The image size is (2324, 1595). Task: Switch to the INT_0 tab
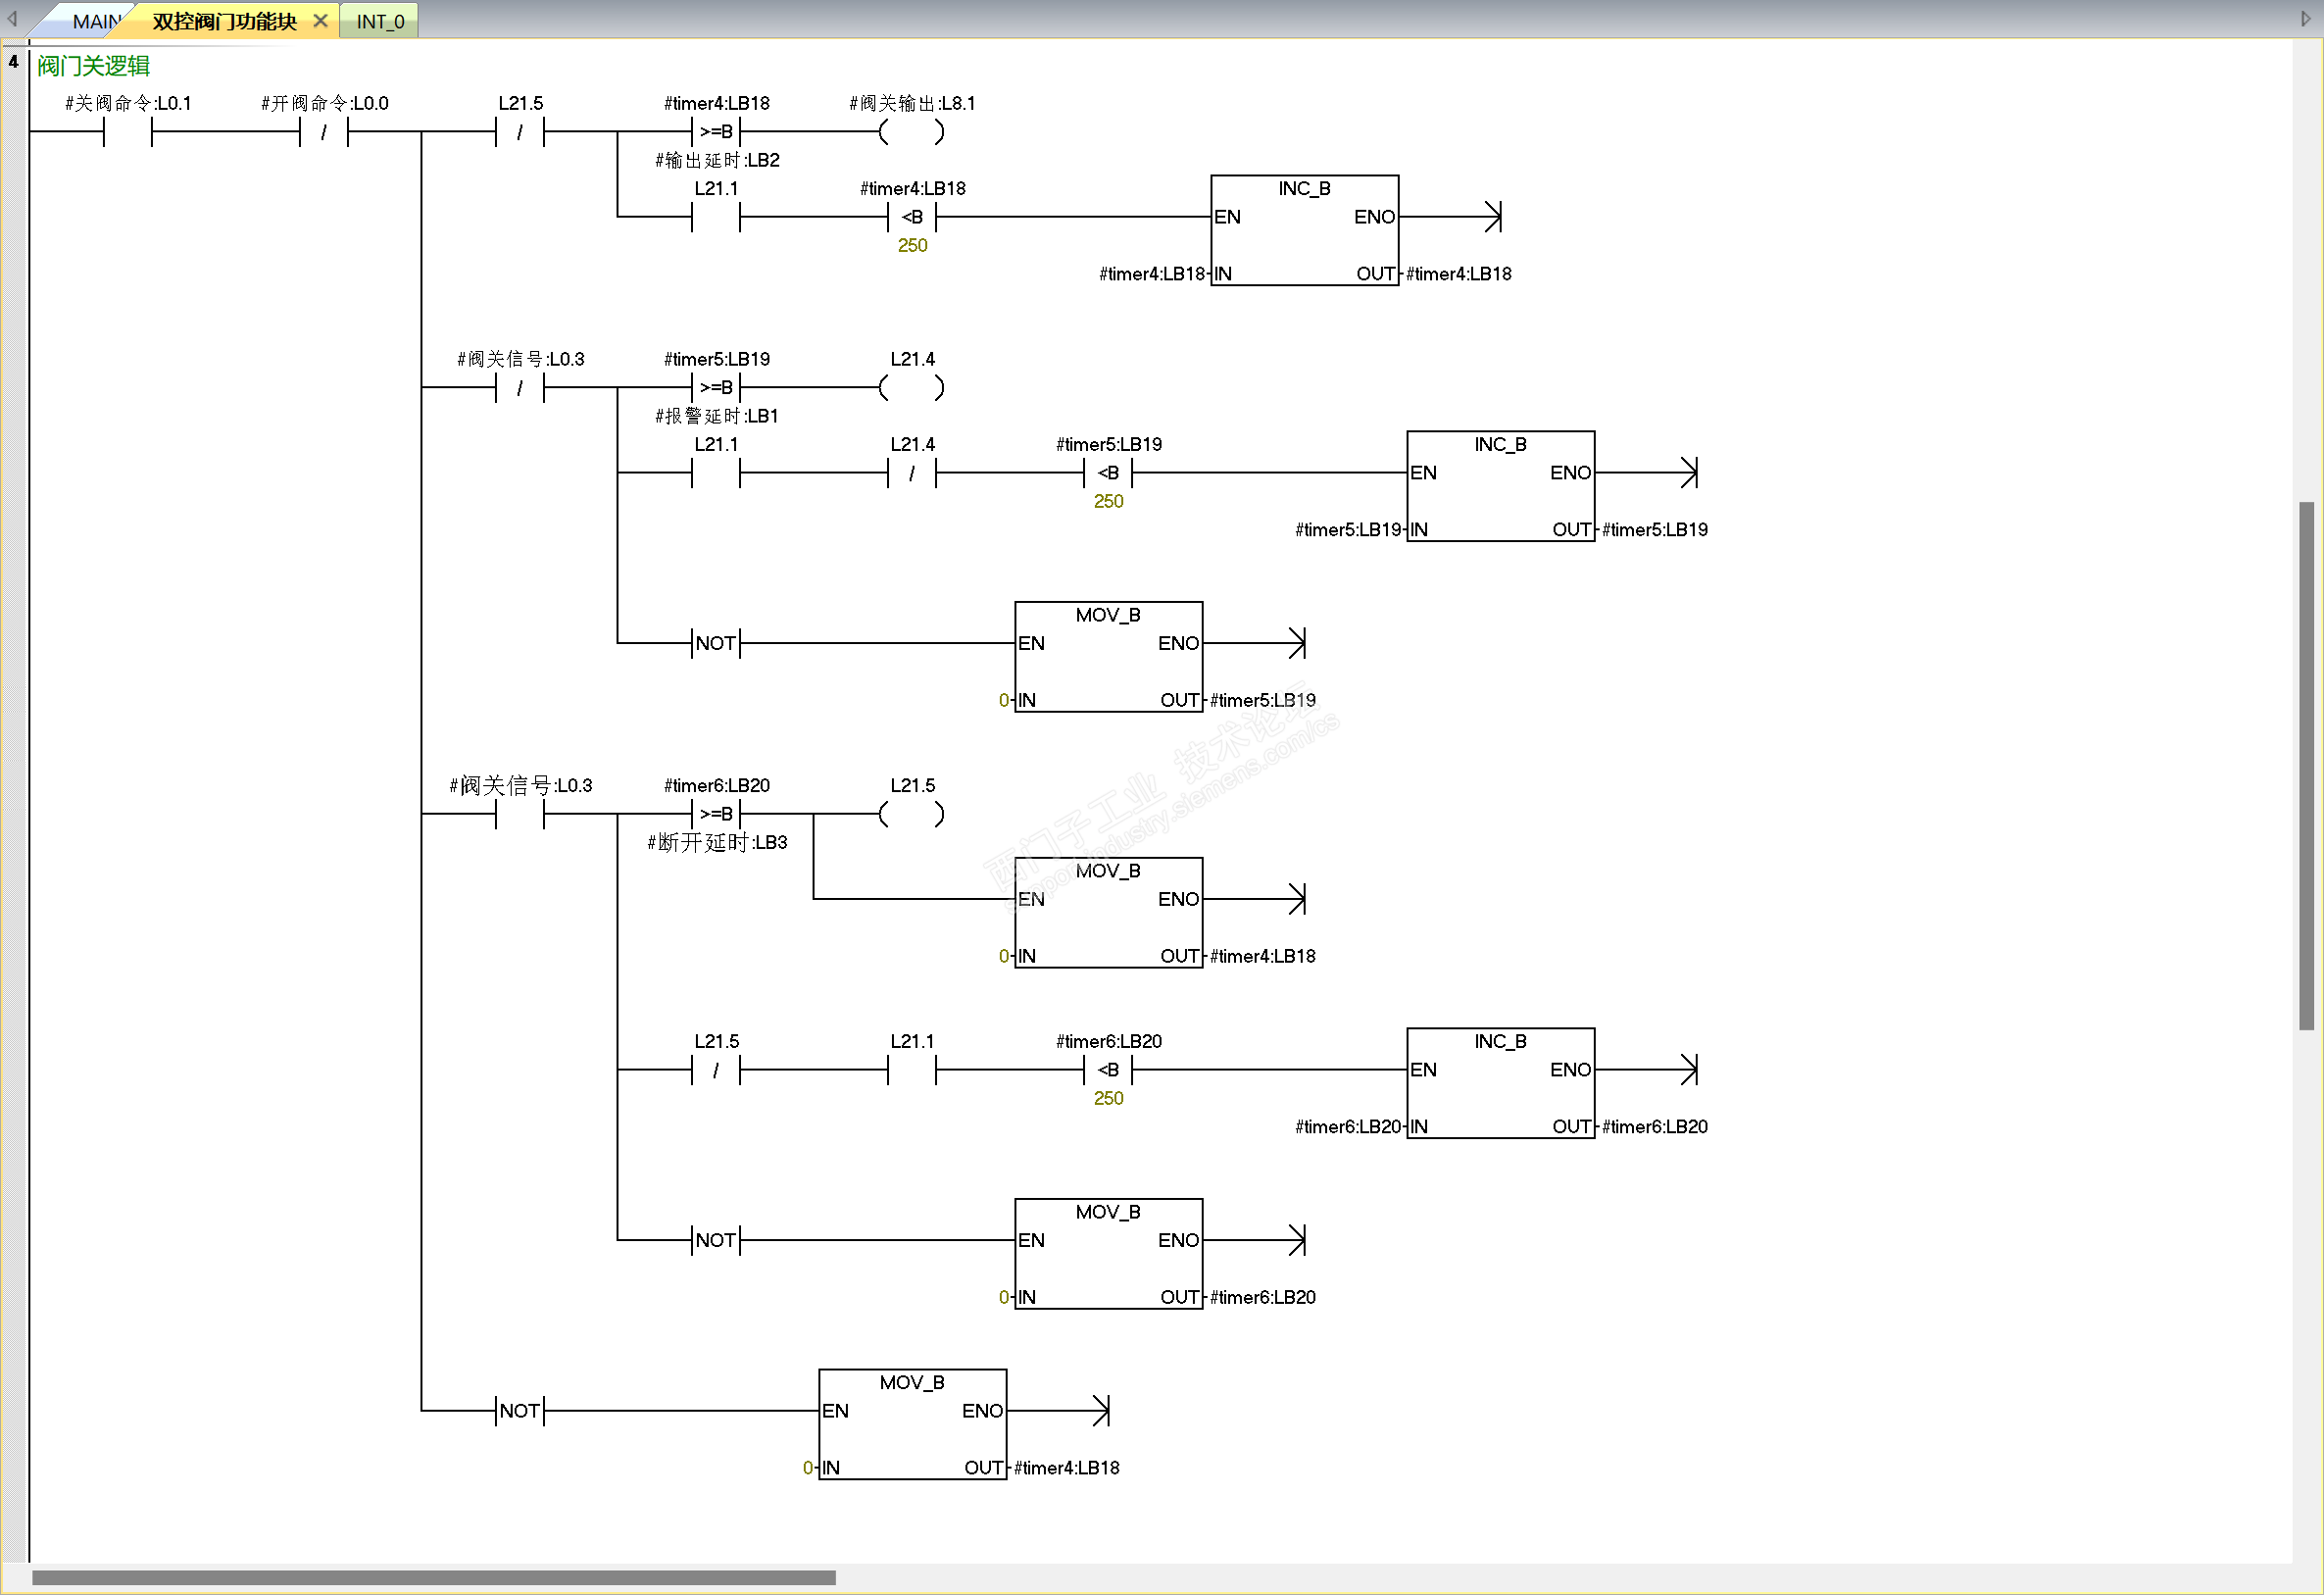[380, 21]
